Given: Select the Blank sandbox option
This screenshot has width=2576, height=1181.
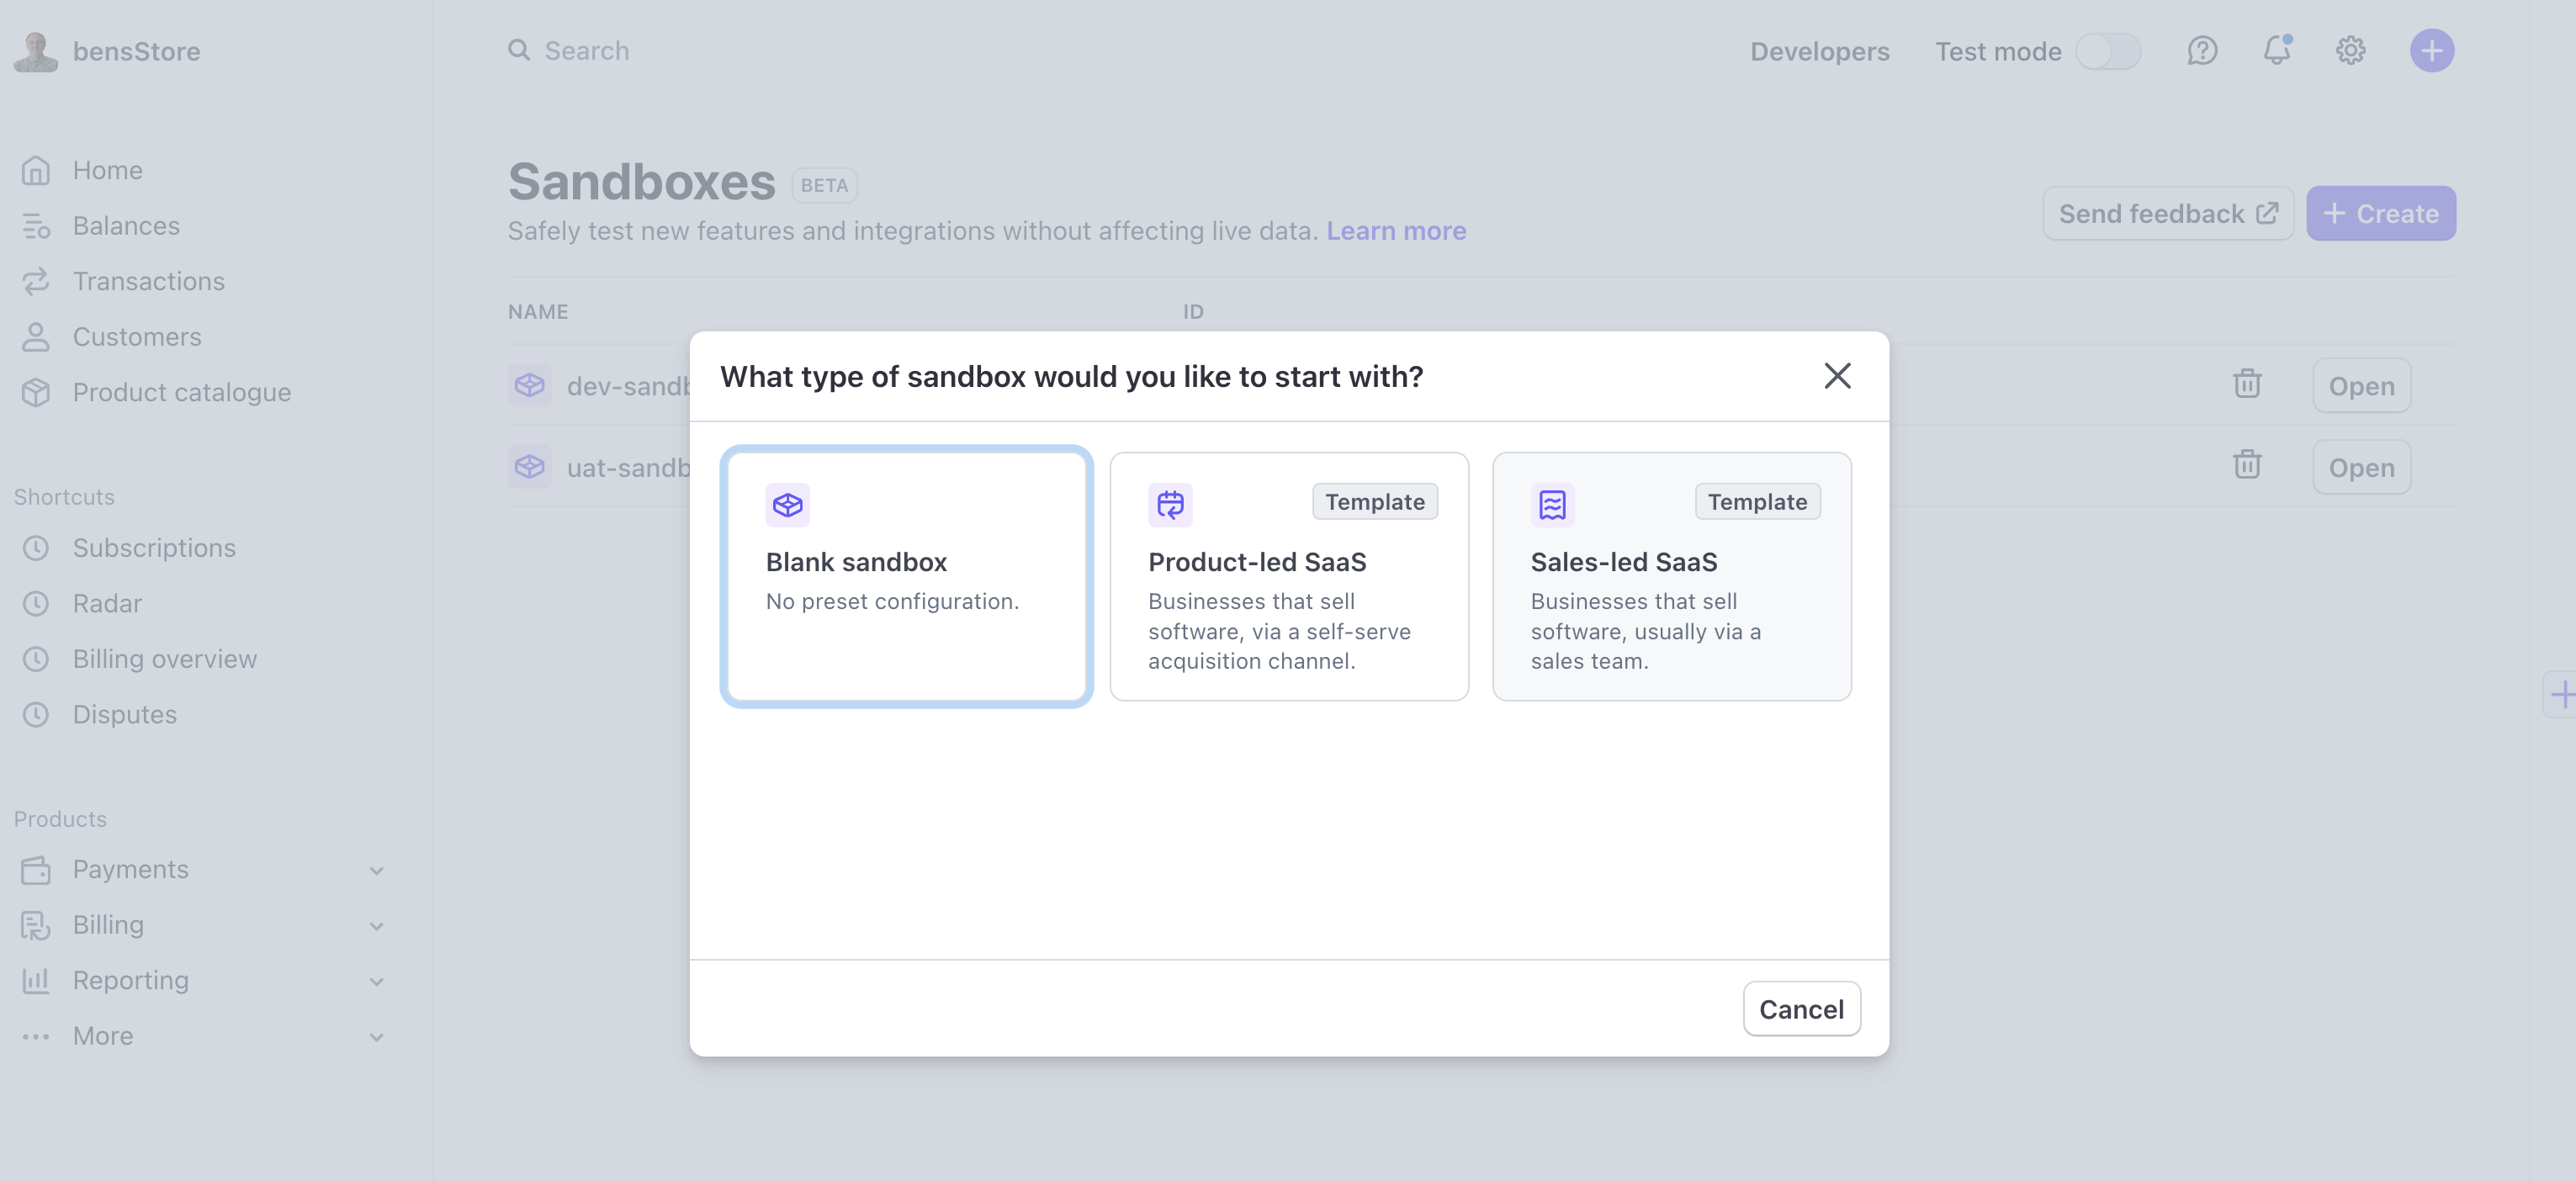Looking at the screenshot, I should point(906,576).
